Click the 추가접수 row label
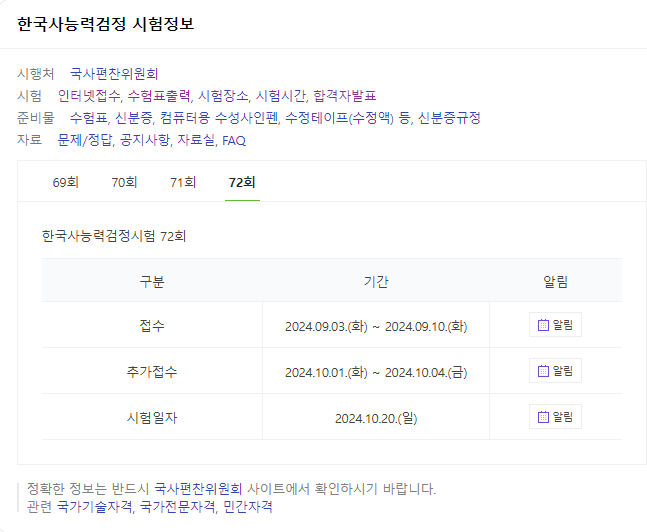The image size is (647, 532). tap(152, 371)
